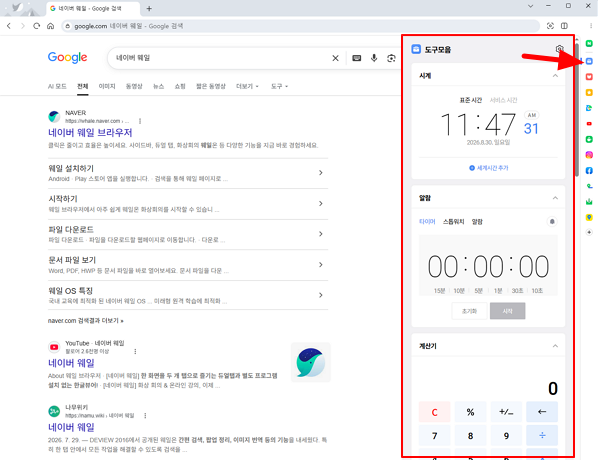
Task: Open toolbox settings gear icon
Action: pyautogui.click(x=559, y=49)
